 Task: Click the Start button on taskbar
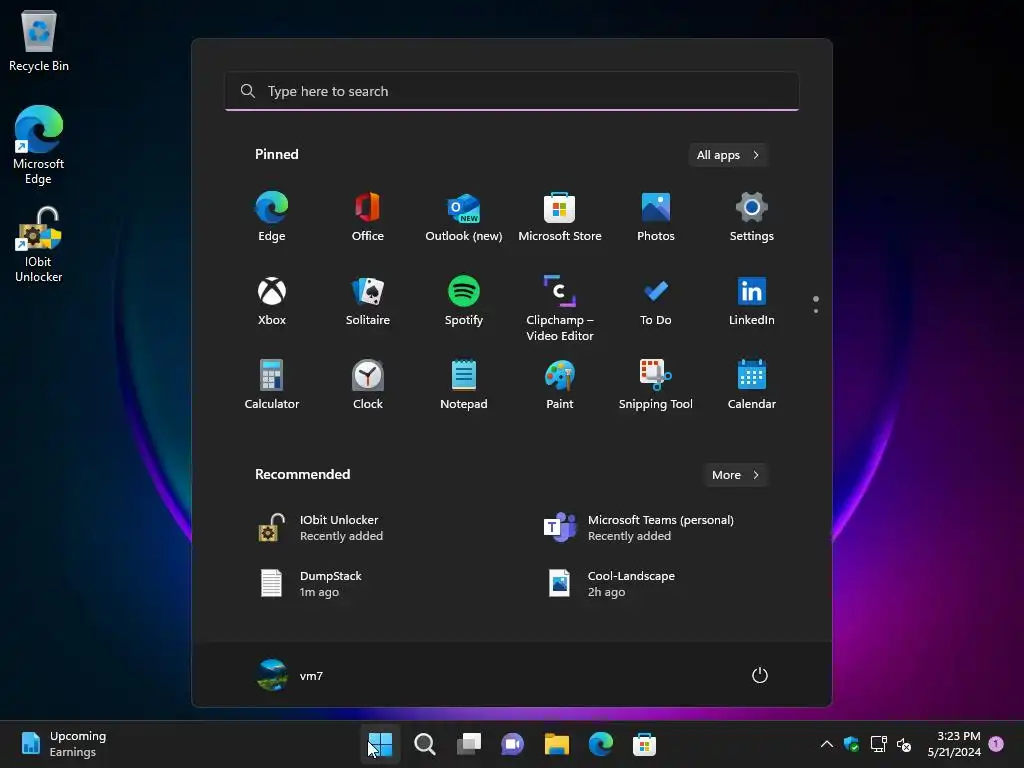point(380,744)
